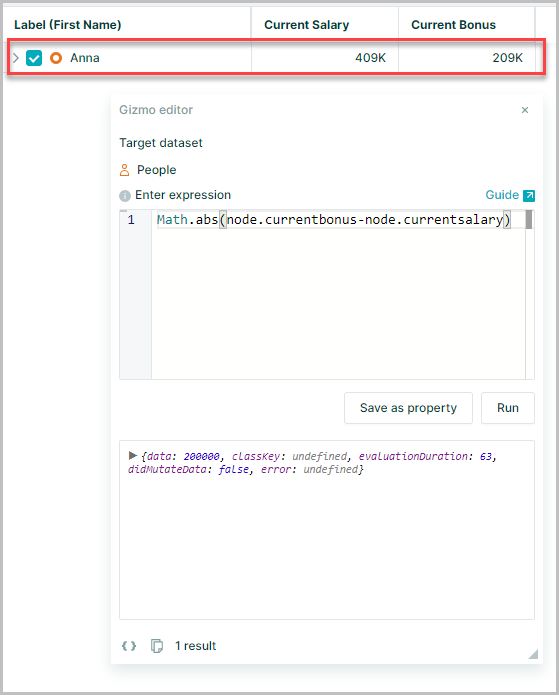Toggle raw JSON braces view icon
This screenshot has width=559, height=695.
[x=129, y=646]
